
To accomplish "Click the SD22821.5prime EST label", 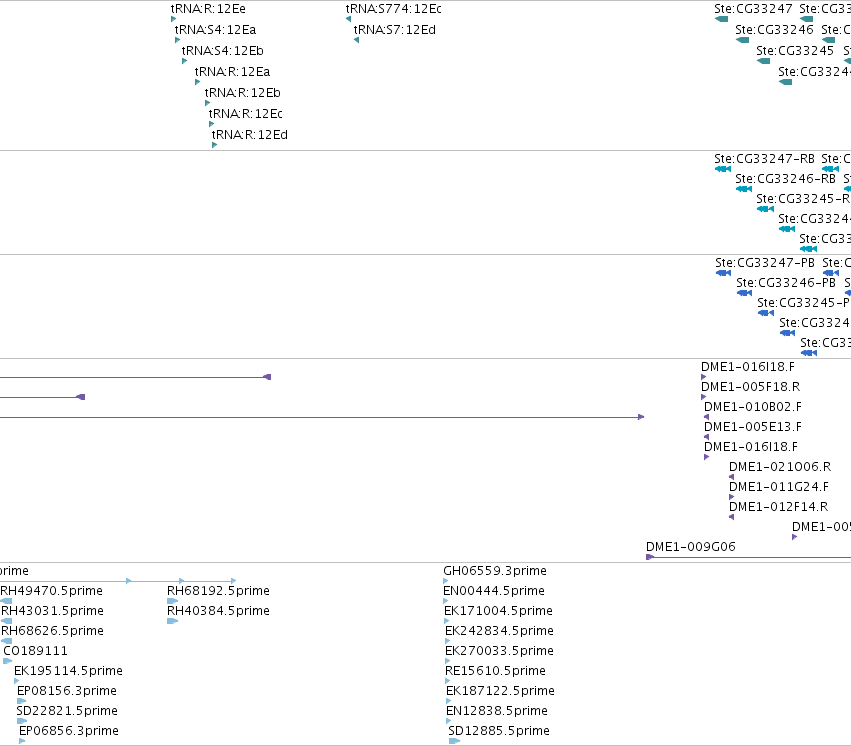I will [x=67, y=711].
